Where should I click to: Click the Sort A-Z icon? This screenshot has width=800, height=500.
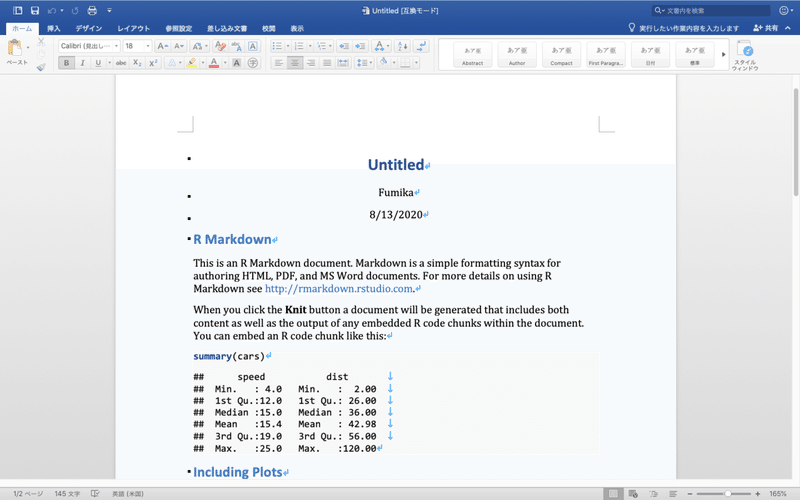point(403,46)
